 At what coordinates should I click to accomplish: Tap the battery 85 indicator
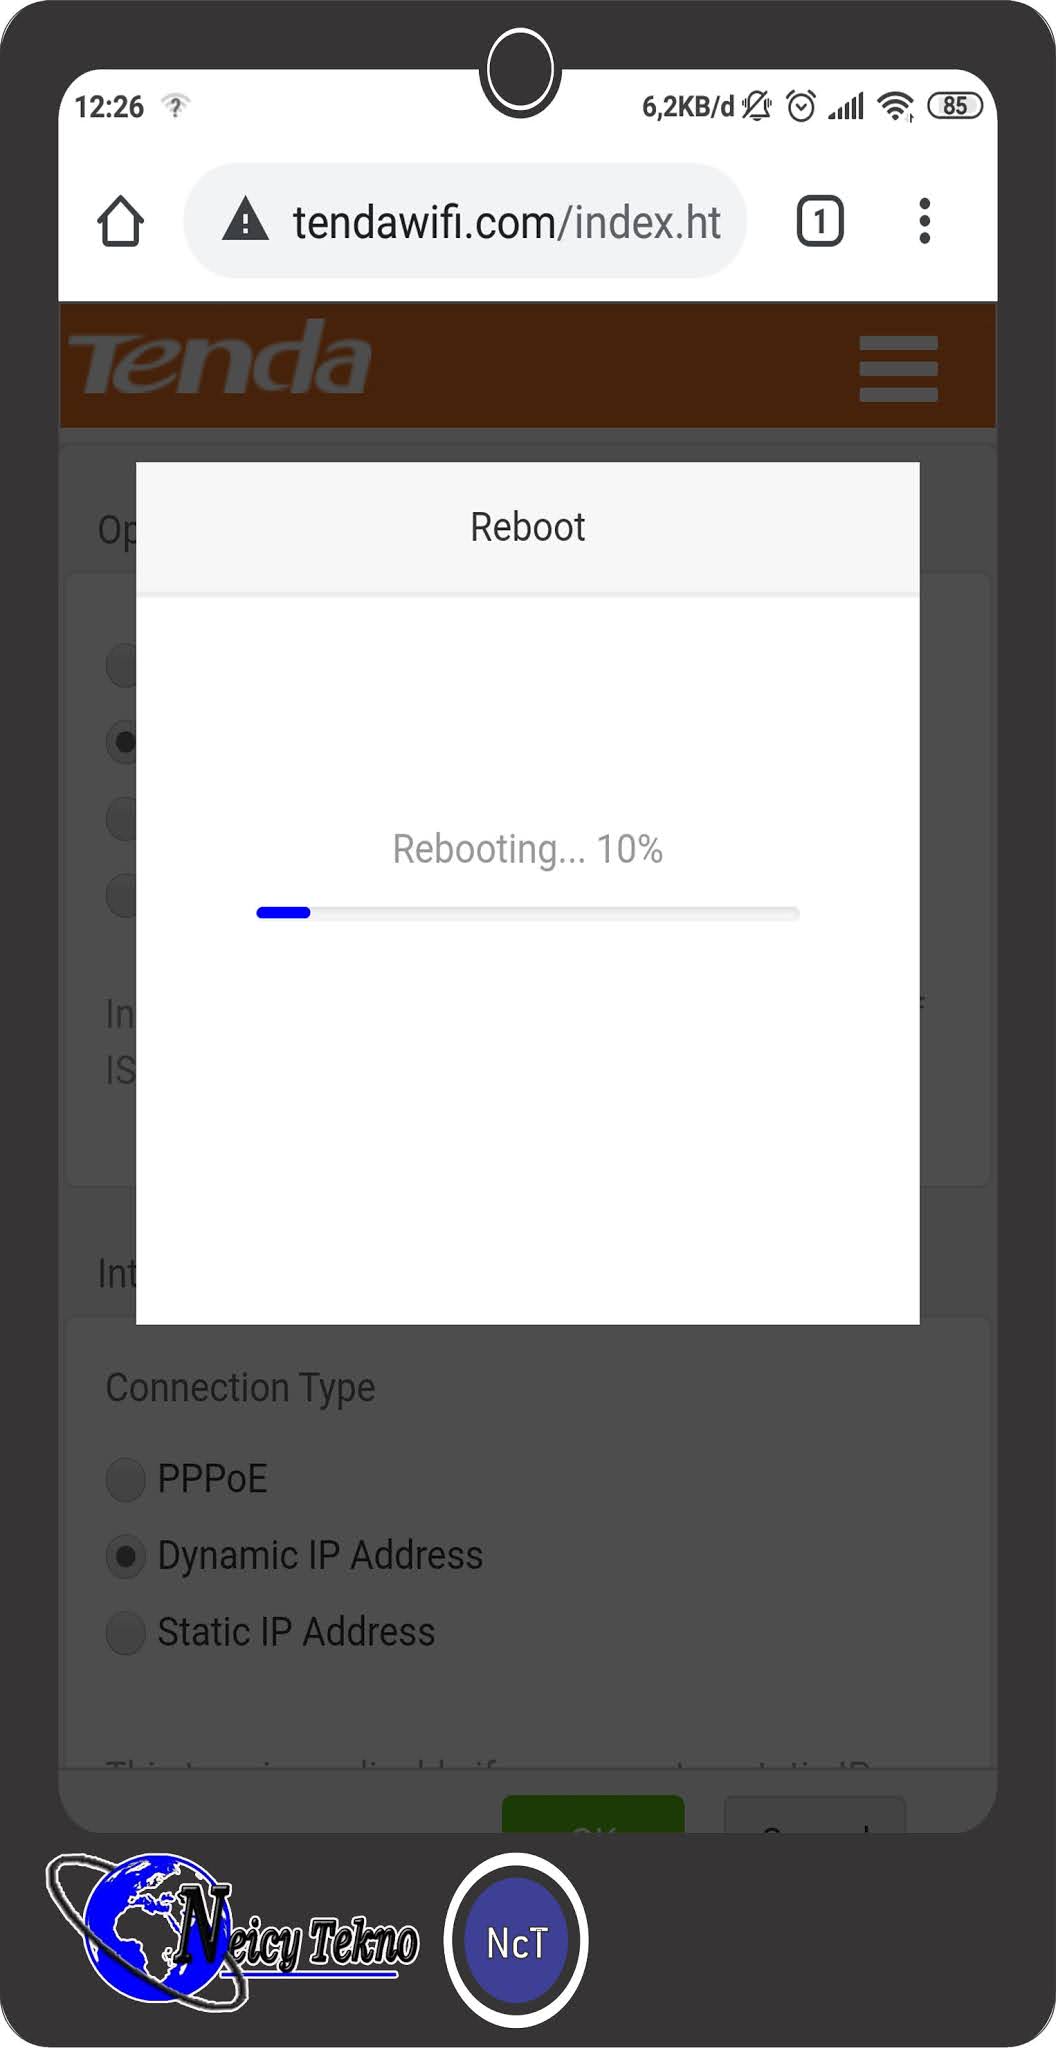(955, 106)
